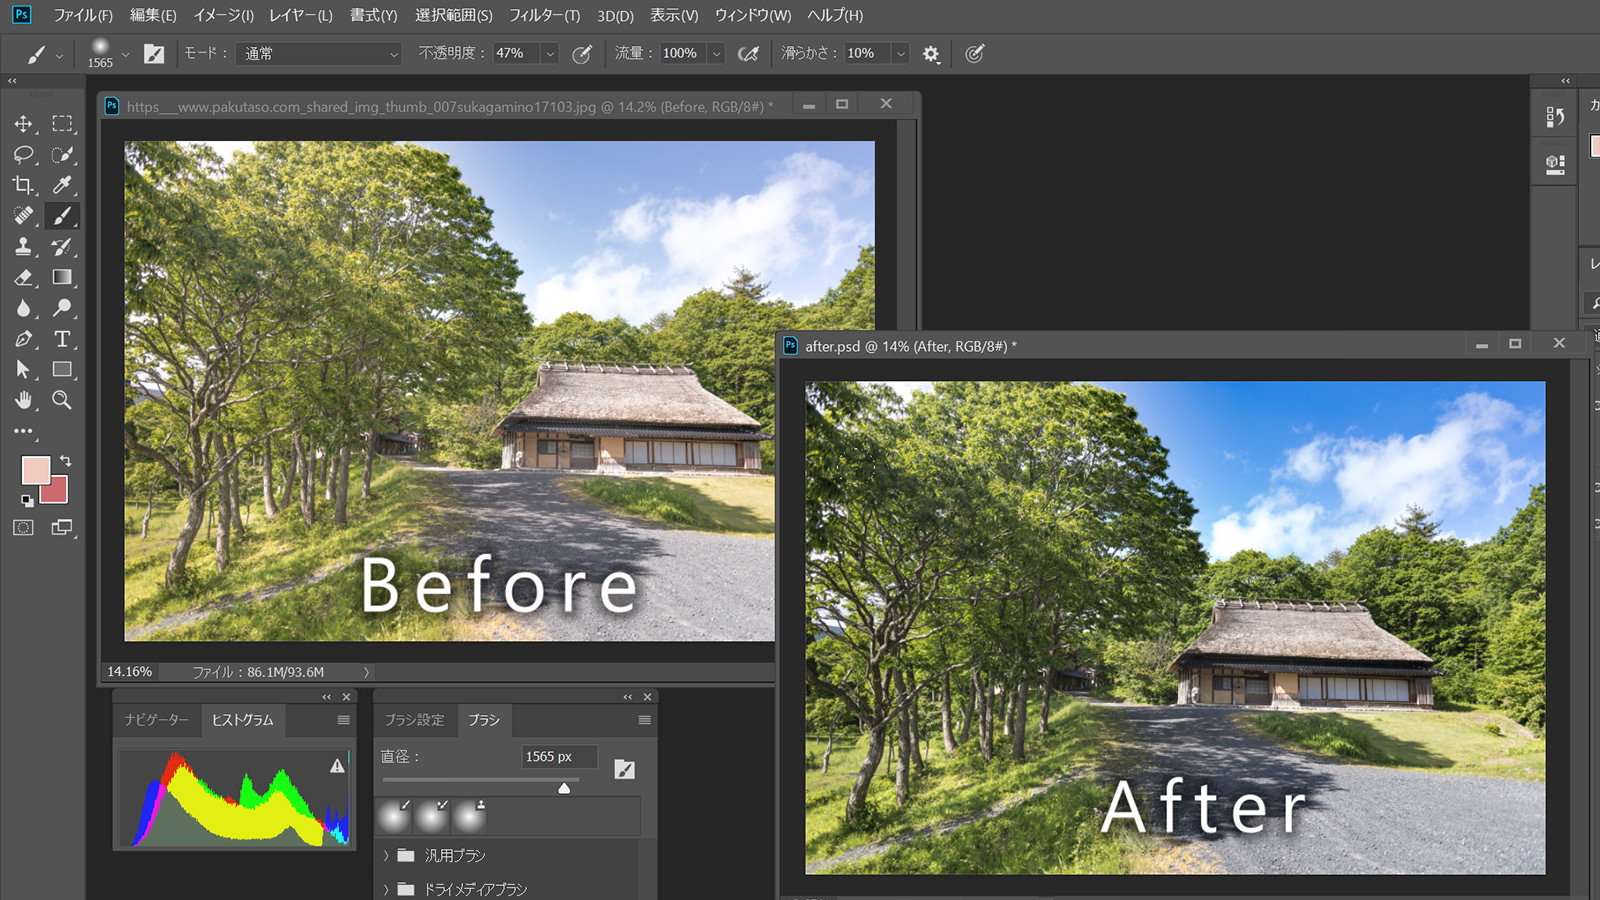The width and height of the screenshot is (1600, 900).
Task: Select the Clone Stamp tool
Action: [23, 247]
